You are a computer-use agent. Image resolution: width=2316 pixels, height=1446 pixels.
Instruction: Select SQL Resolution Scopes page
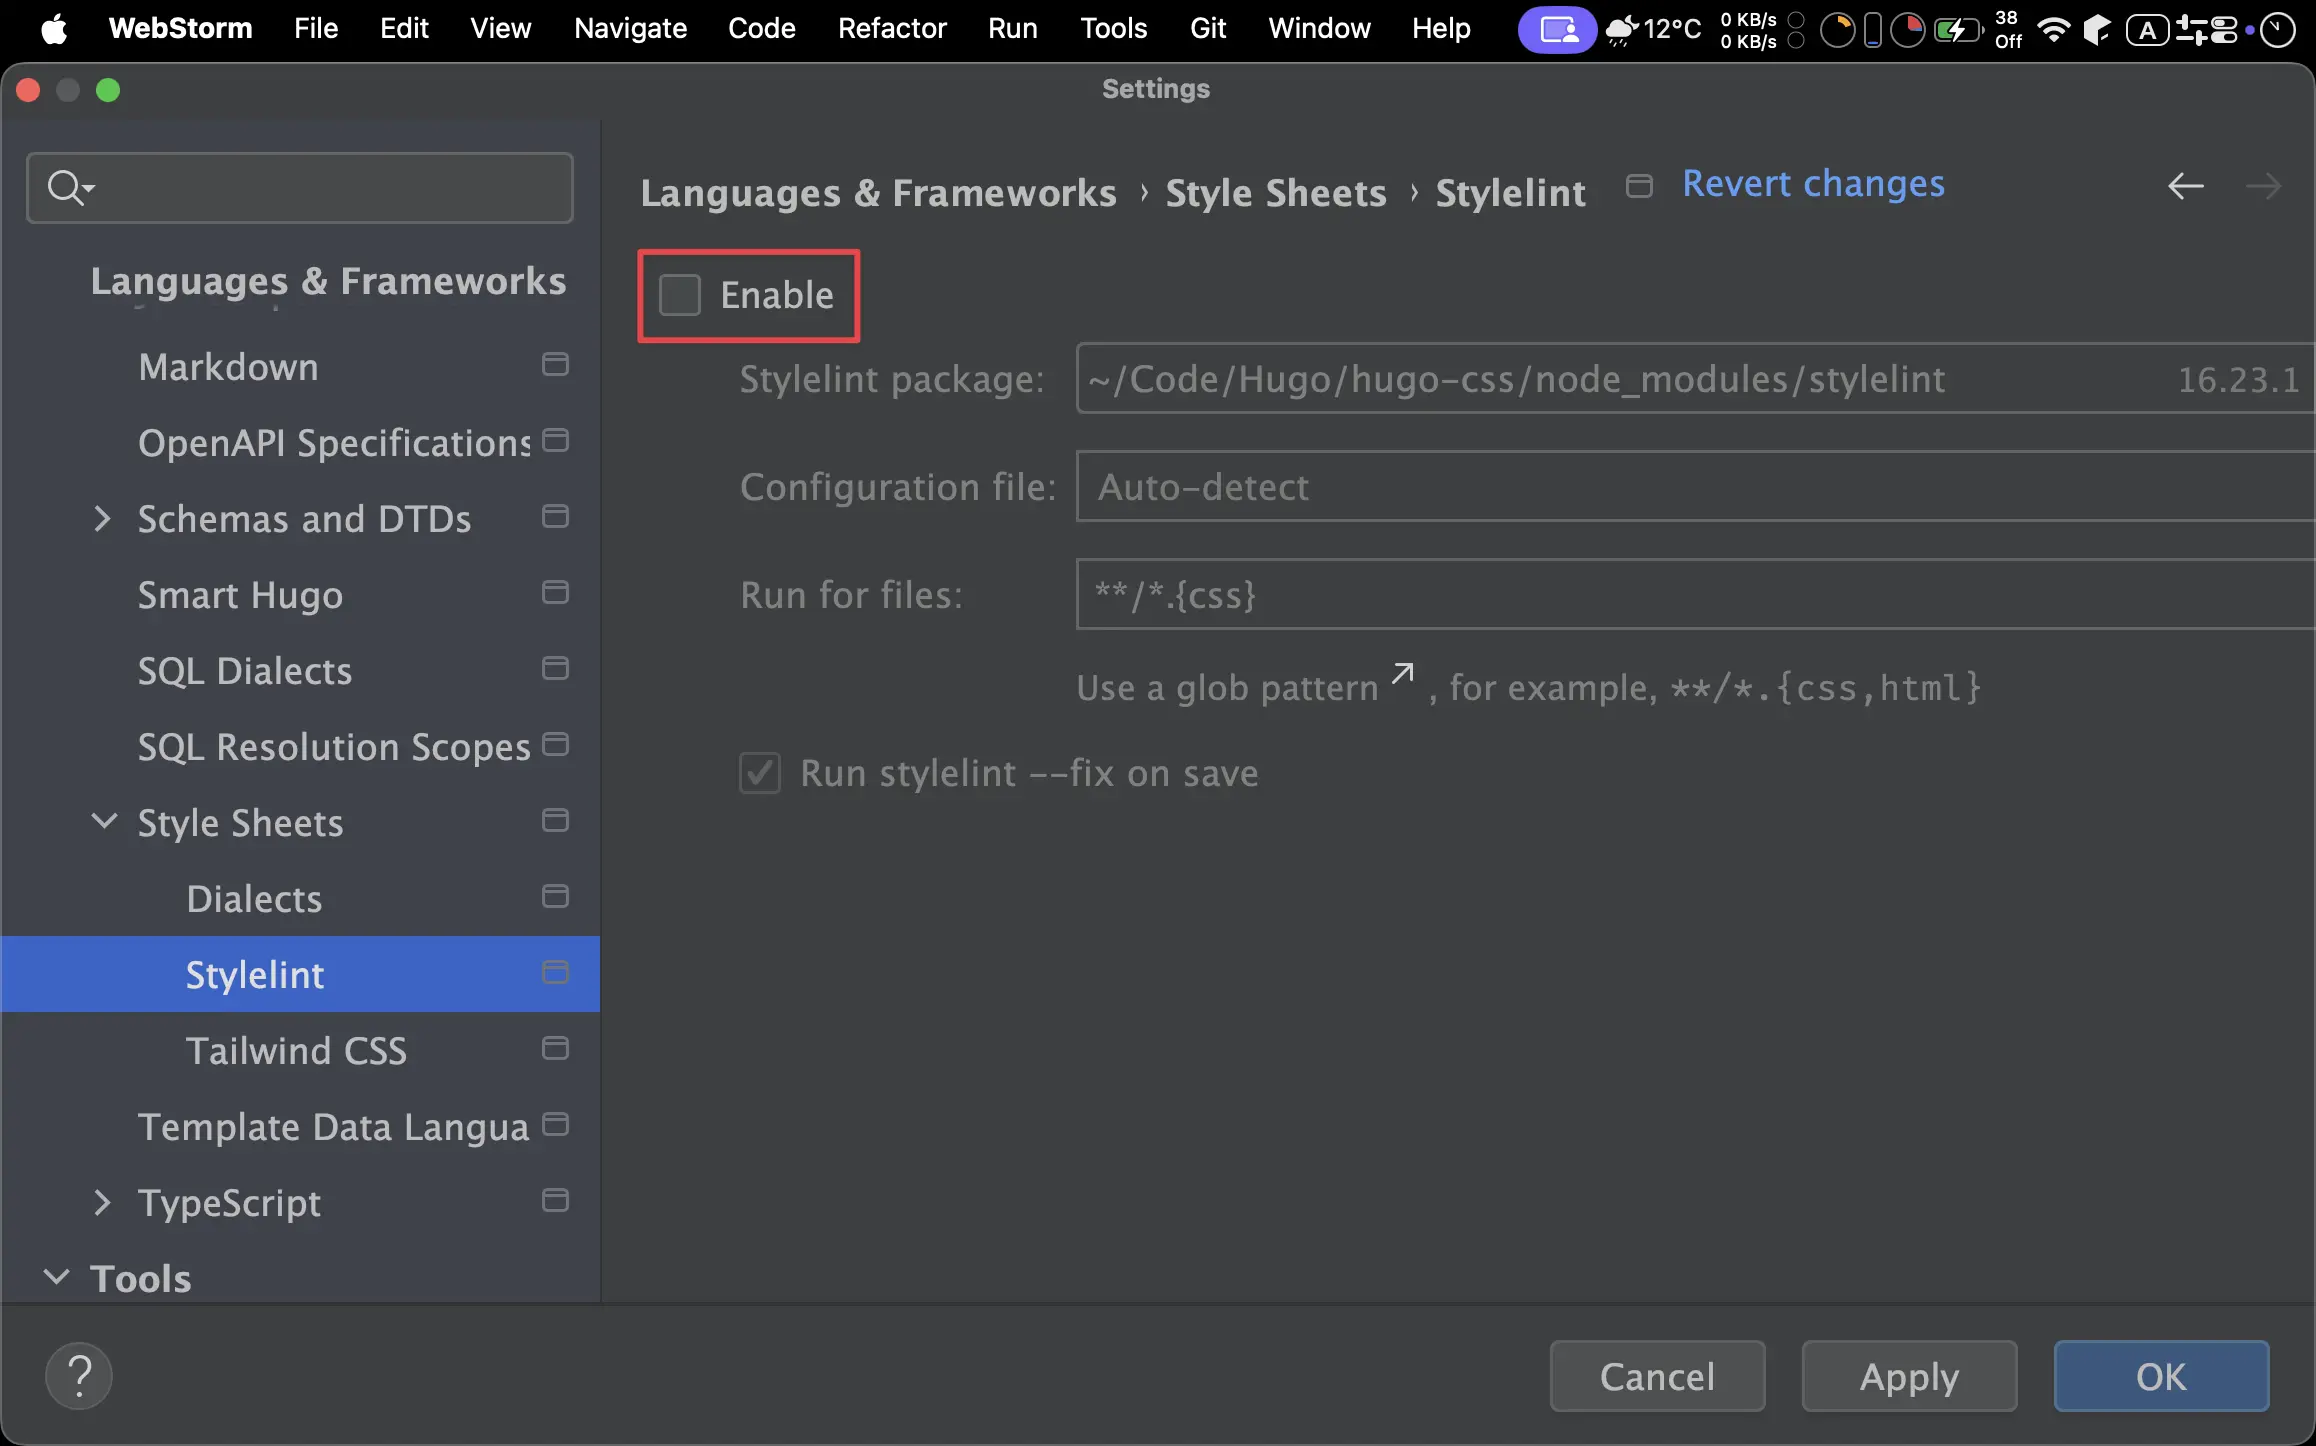pyautogui.click(x=334, y=747)
